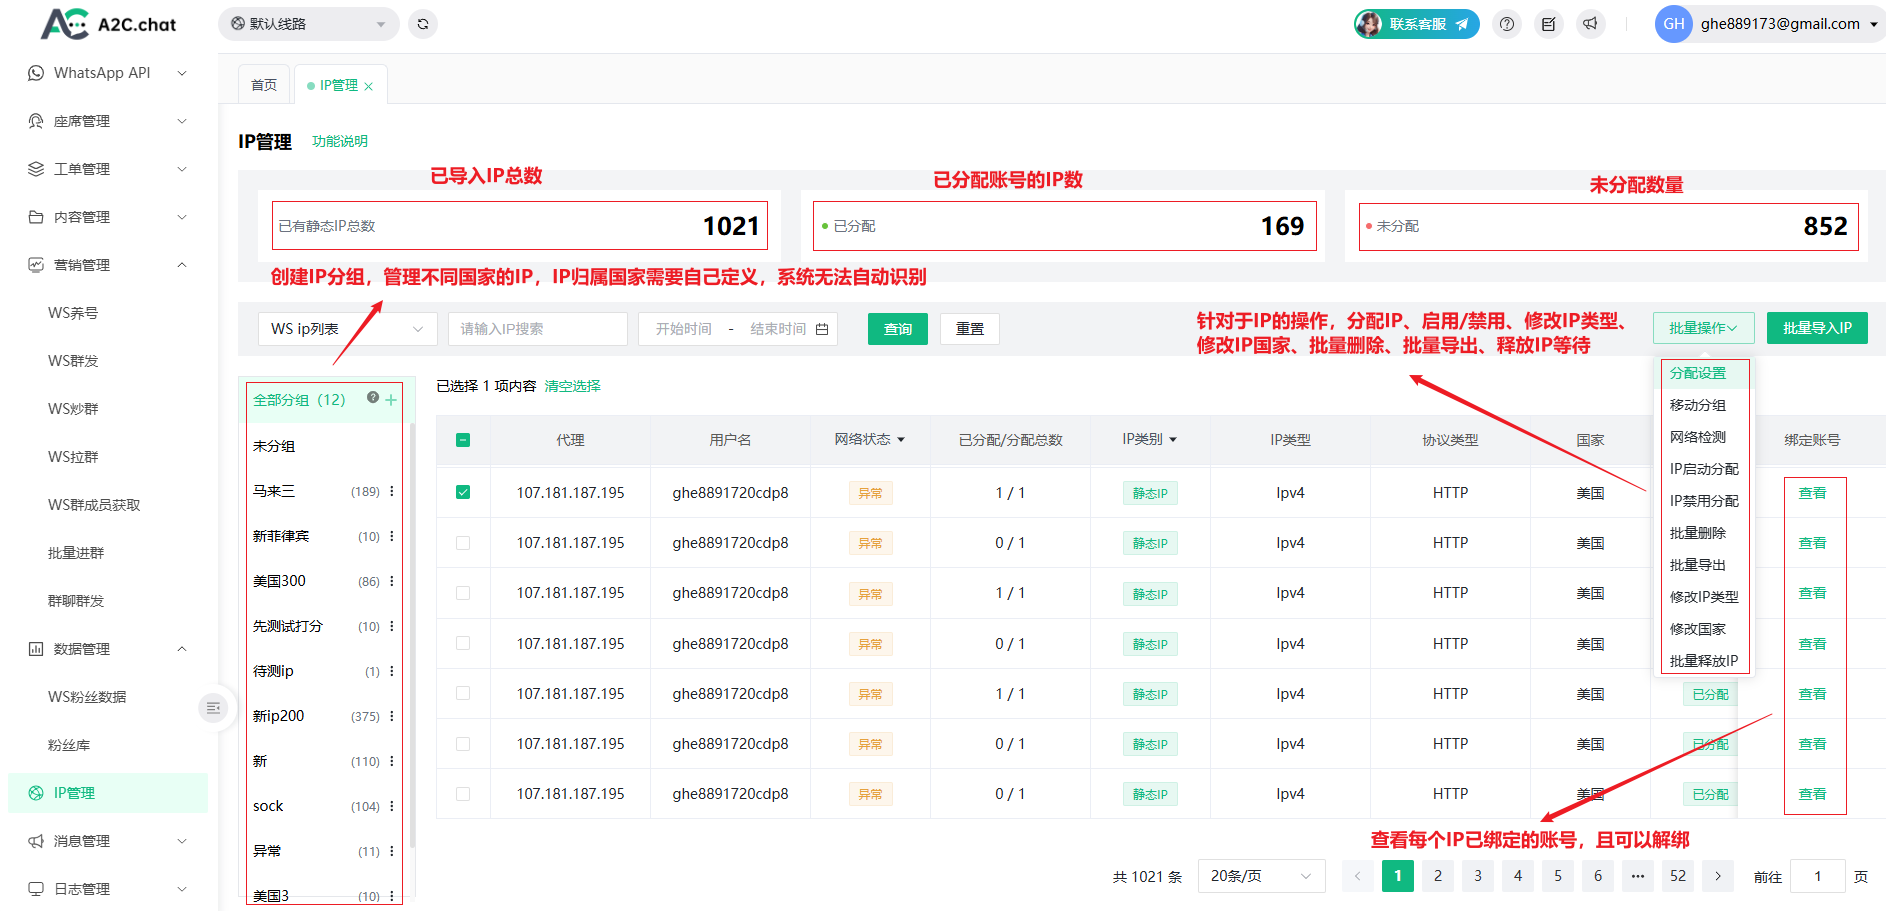Image resolution: width=1886 pixels, height=911 pixels.
Task: Toggle the select-all checkbox in table header
Action: coord(463,440)
